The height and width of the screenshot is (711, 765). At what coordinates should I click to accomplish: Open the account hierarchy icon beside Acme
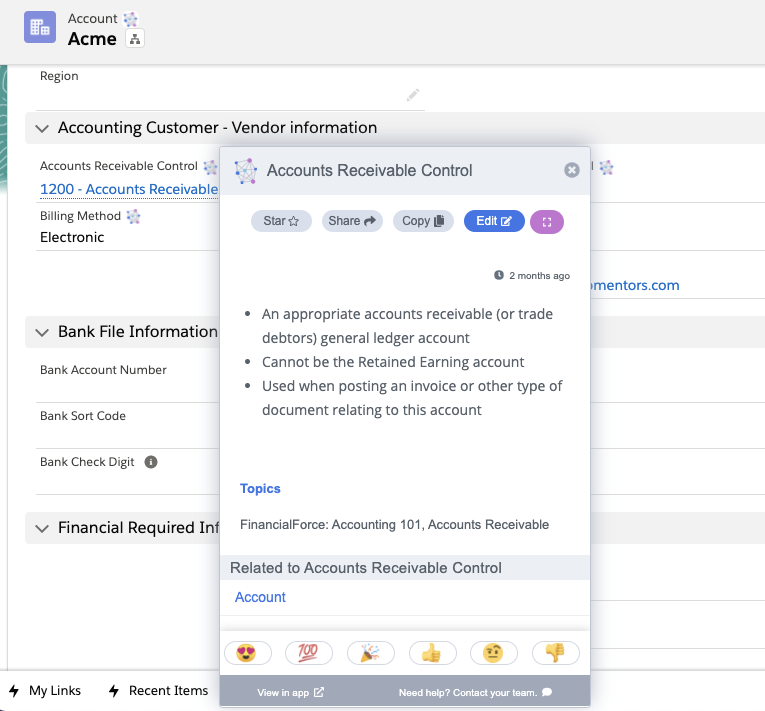[x=135, y=39]
